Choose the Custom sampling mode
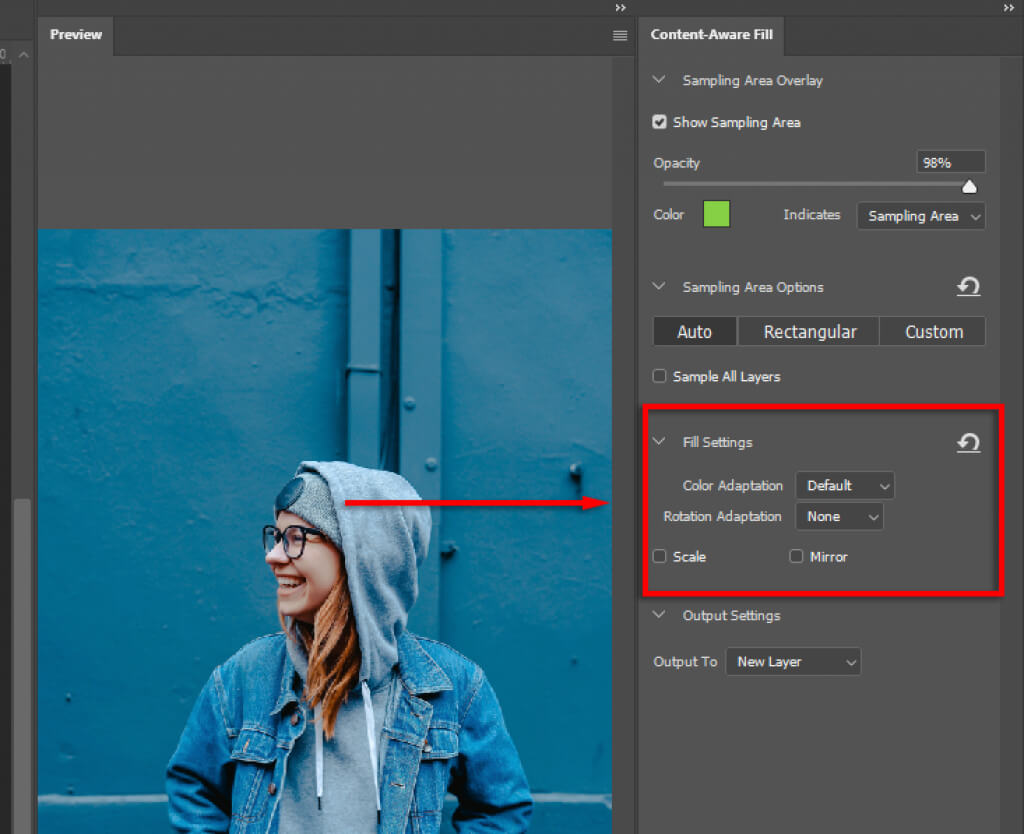This screenshot has width=1024, height=834. pyautogui.click(x=933, y=332)
